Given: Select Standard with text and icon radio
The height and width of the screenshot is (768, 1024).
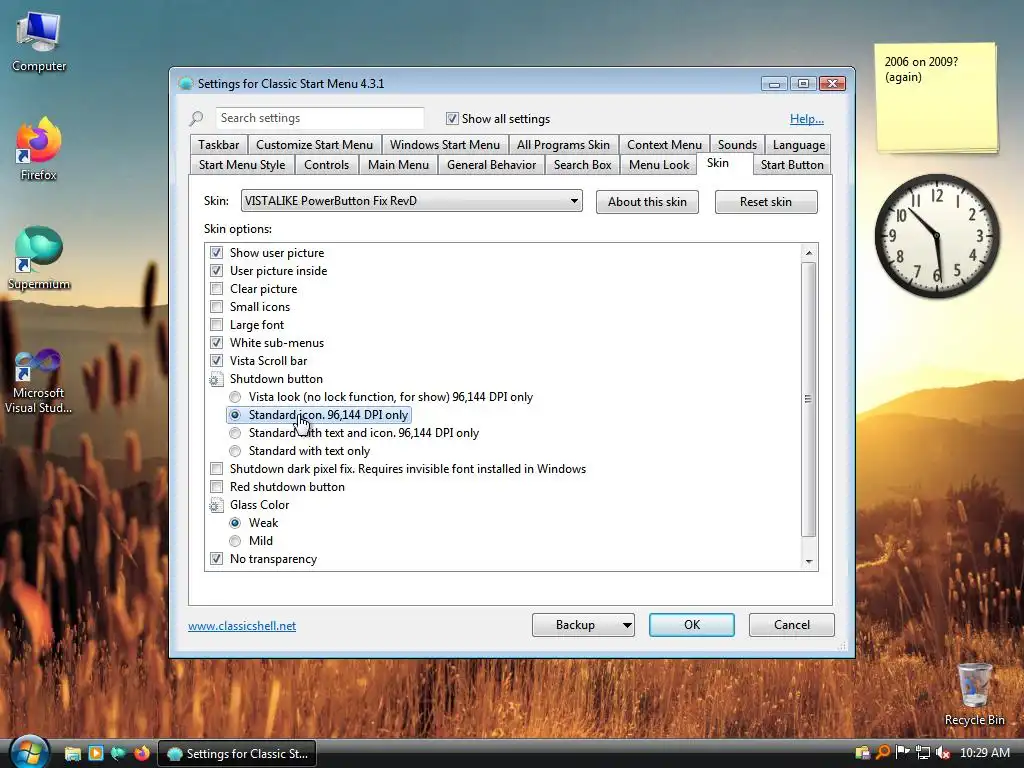Looking at the screenshot, I should 235,433.
